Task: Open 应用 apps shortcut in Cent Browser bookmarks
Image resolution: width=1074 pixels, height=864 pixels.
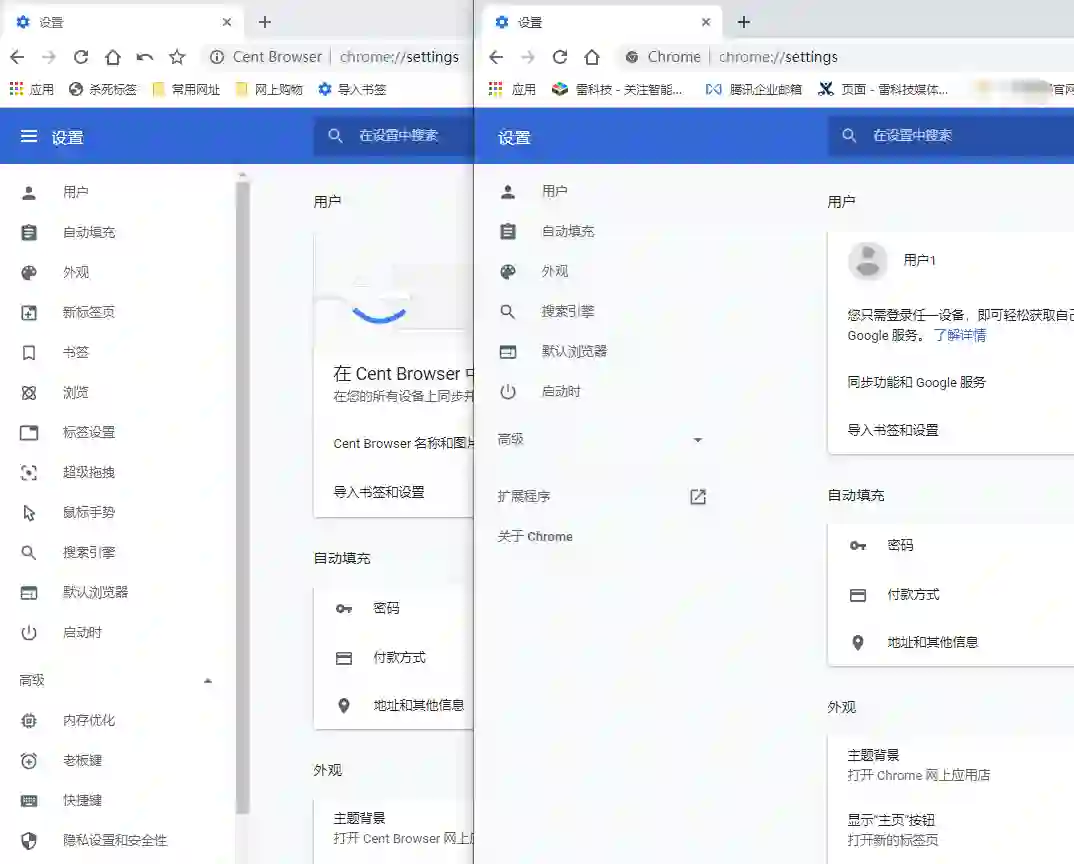Action: (x=32, y=89)
